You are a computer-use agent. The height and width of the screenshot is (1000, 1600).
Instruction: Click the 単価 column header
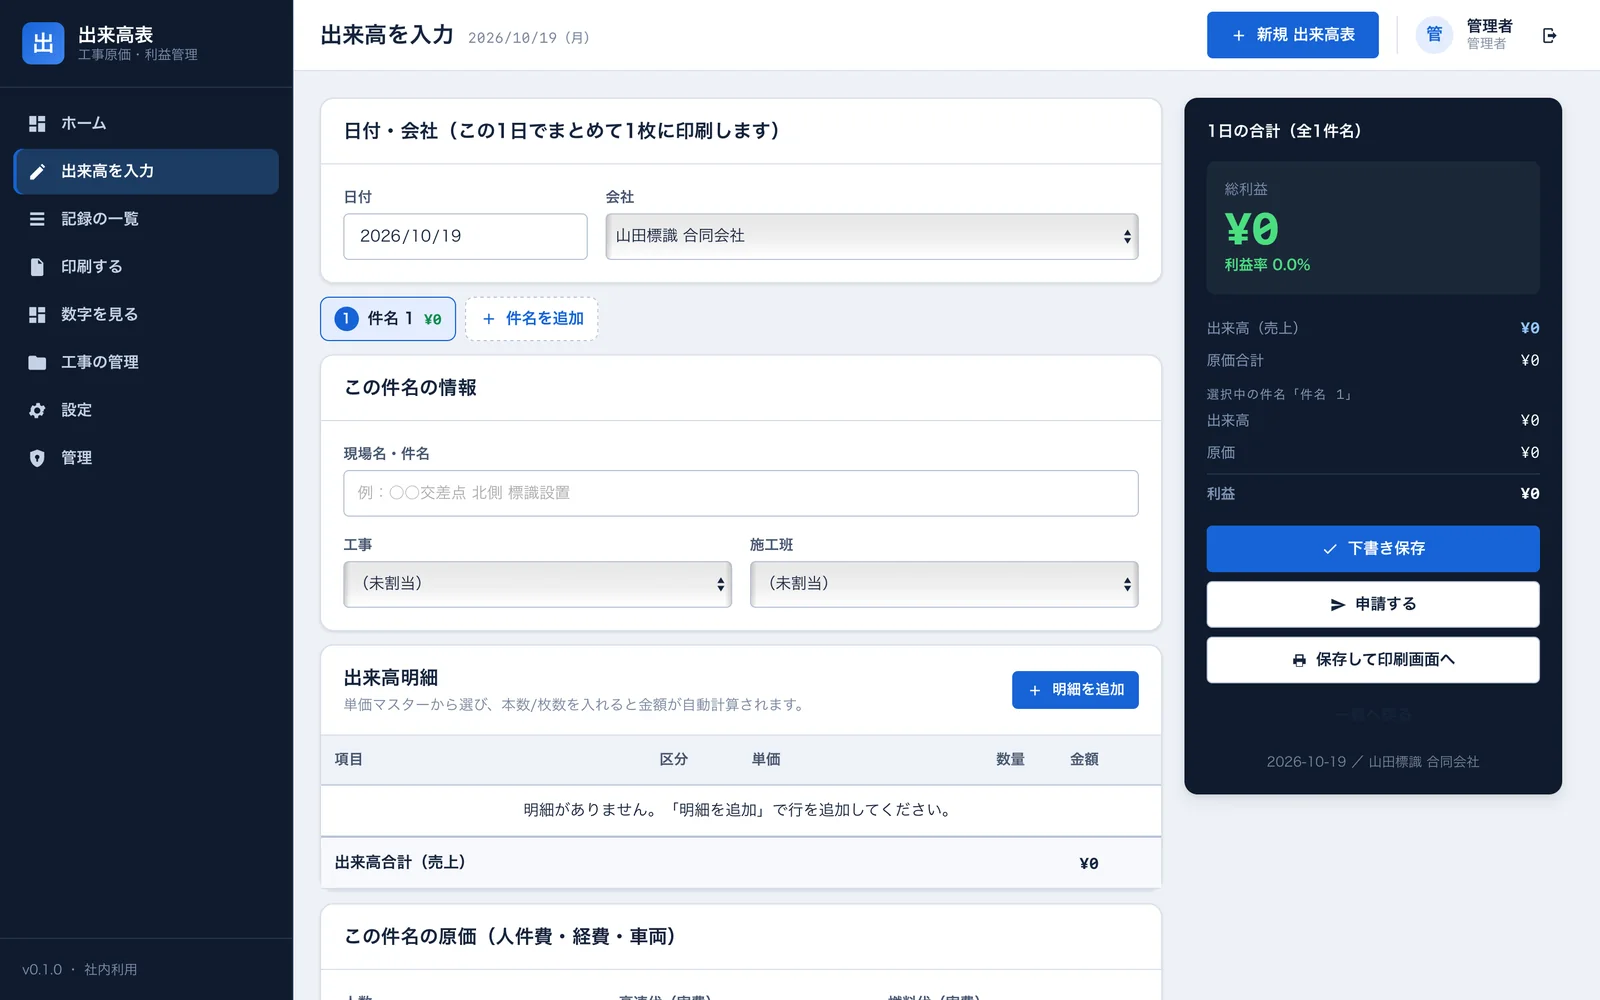(x=766, y=760)
